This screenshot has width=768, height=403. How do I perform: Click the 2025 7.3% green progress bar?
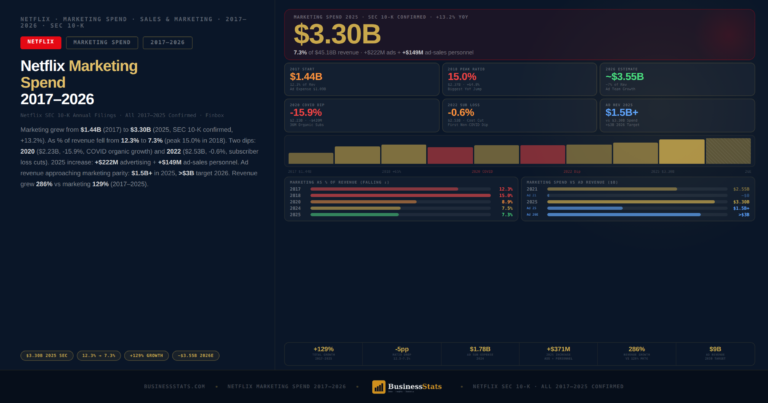(400, 214)
